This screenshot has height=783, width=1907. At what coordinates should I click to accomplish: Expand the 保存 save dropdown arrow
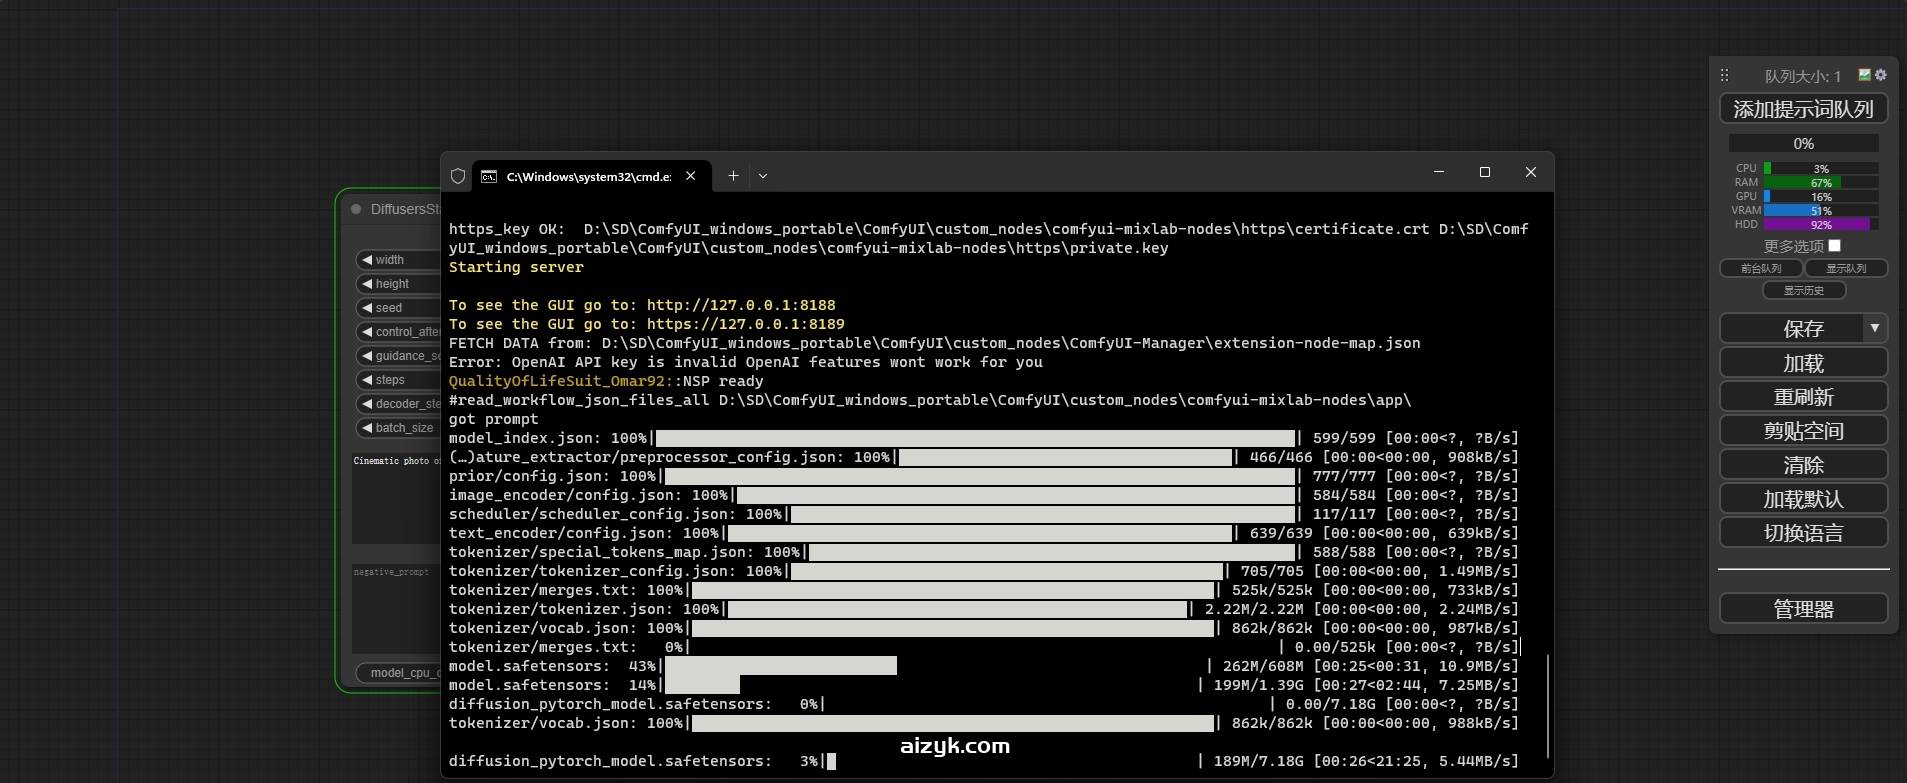pyautogui.click(x=1874, y=328)
